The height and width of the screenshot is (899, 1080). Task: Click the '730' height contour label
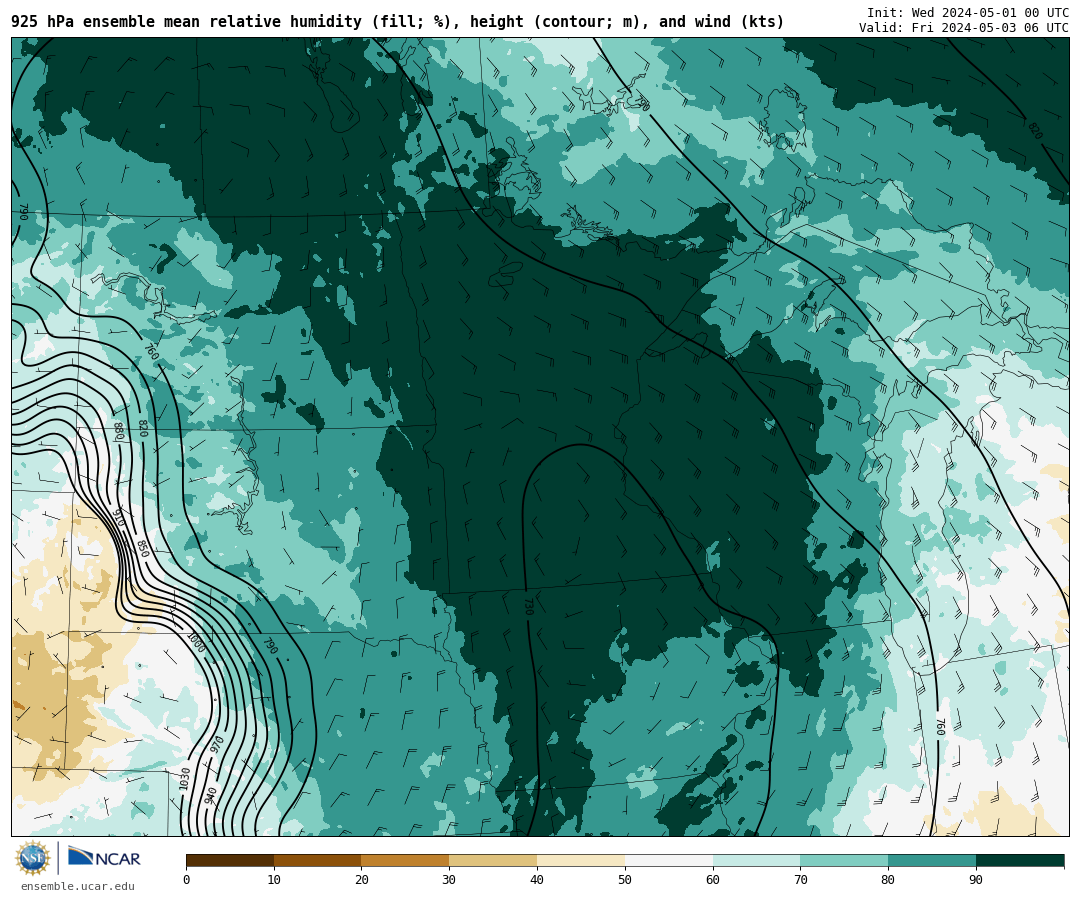click(x=529, y=606)
